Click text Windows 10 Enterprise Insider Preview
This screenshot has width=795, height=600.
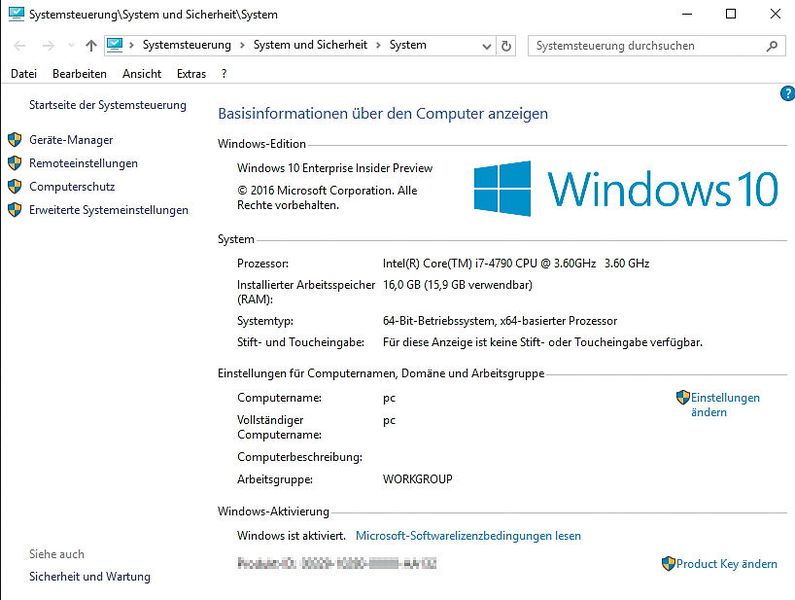[335, 168]
